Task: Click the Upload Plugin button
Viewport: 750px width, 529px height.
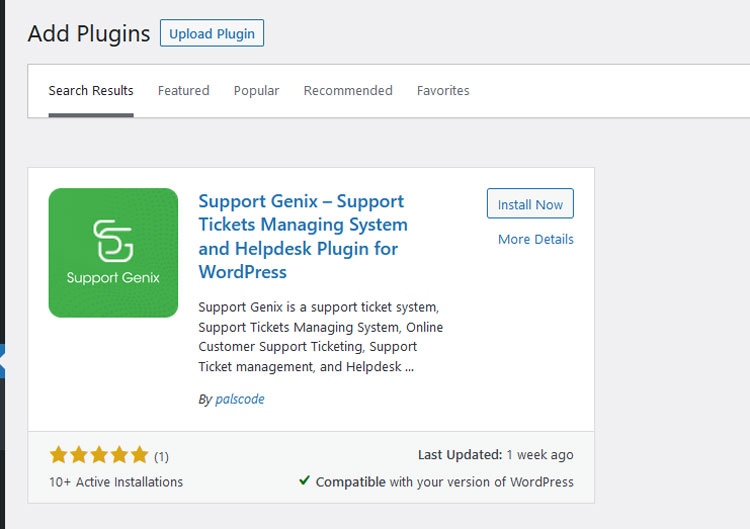Action: coord(212,33)
